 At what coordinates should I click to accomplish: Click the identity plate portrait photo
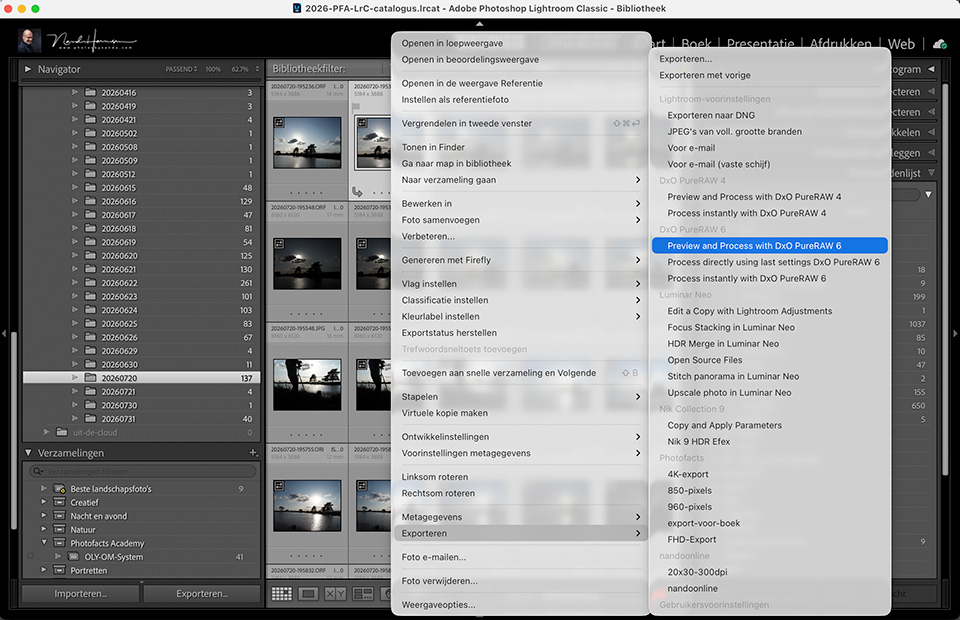pyautogui.click(x=29, y=40)
